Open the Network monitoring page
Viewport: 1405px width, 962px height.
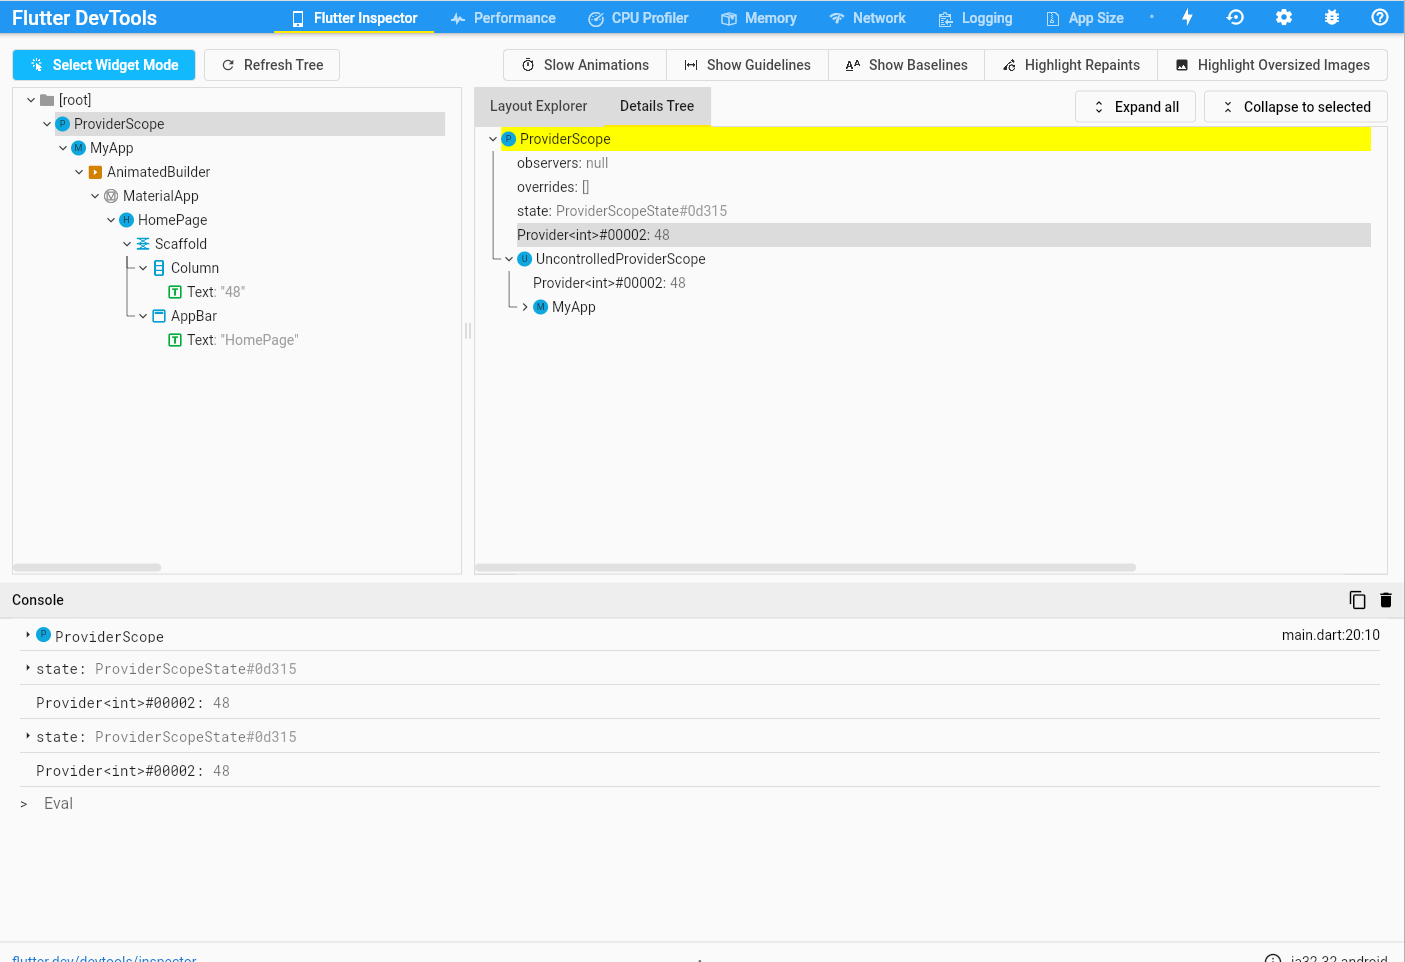tap(867, 17)
